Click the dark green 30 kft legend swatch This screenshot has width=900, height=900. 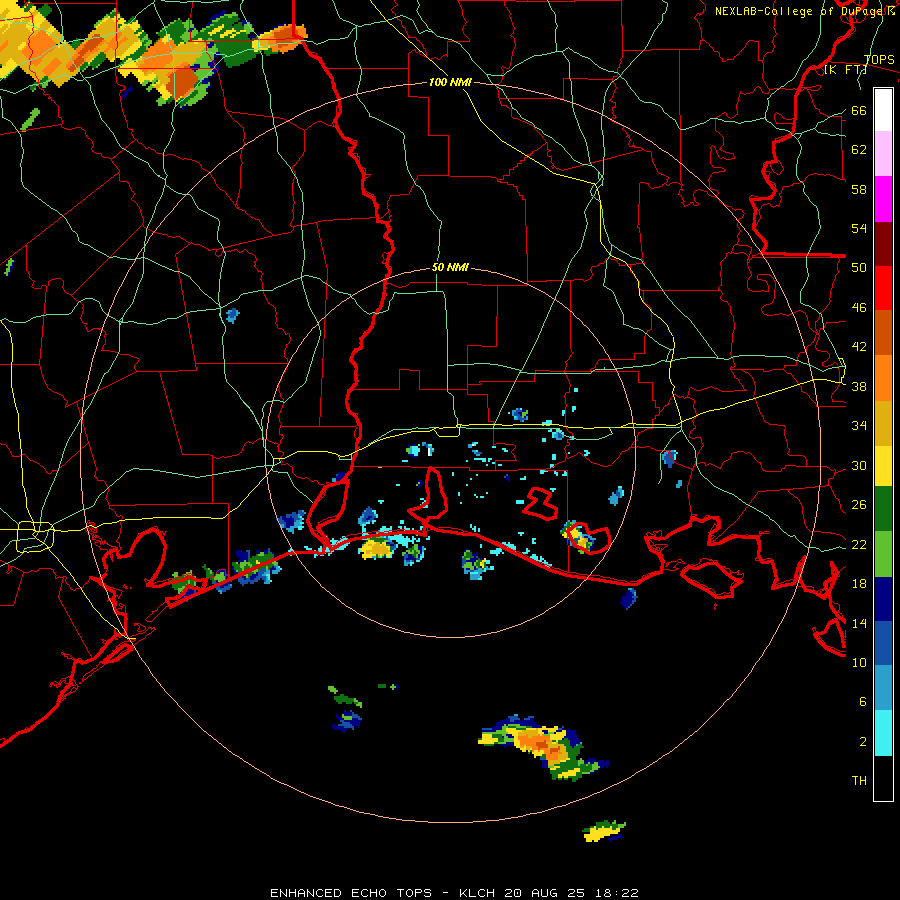(x=883, y=509)
